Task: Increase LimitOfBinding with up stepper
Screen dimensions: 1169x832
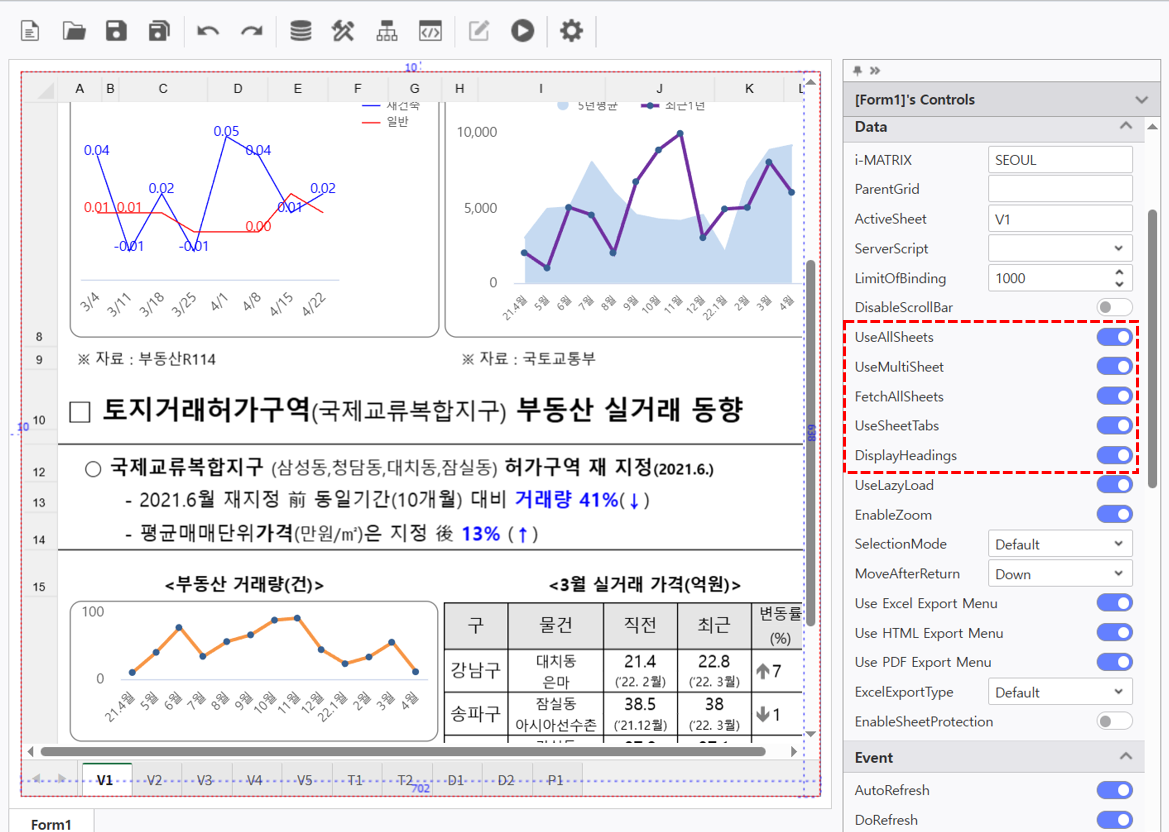Action: coord(1120,273)
